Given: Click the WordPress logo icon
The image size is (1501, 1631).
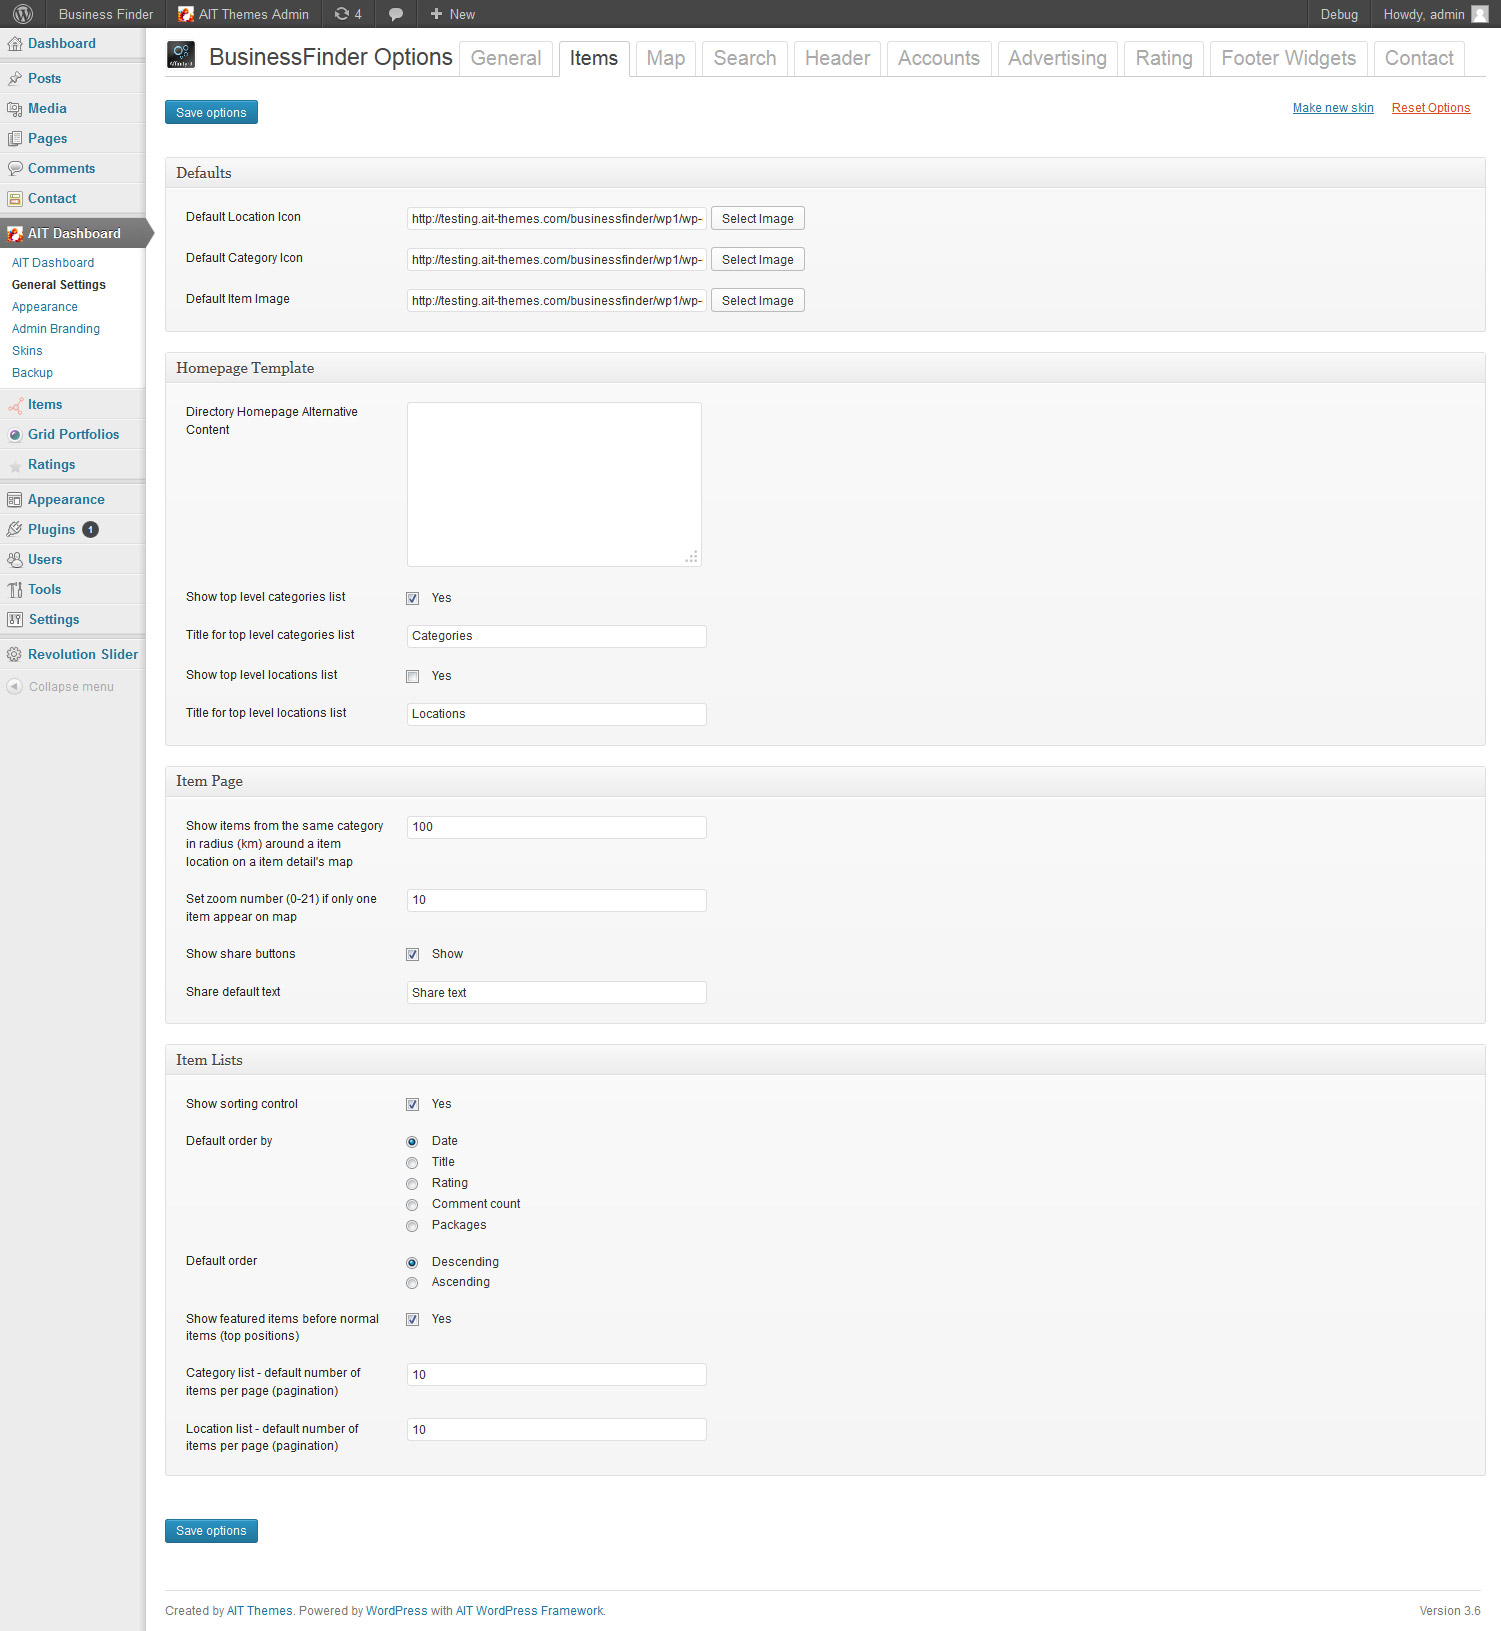Looking at the screenshot, I should coord(22,14).
